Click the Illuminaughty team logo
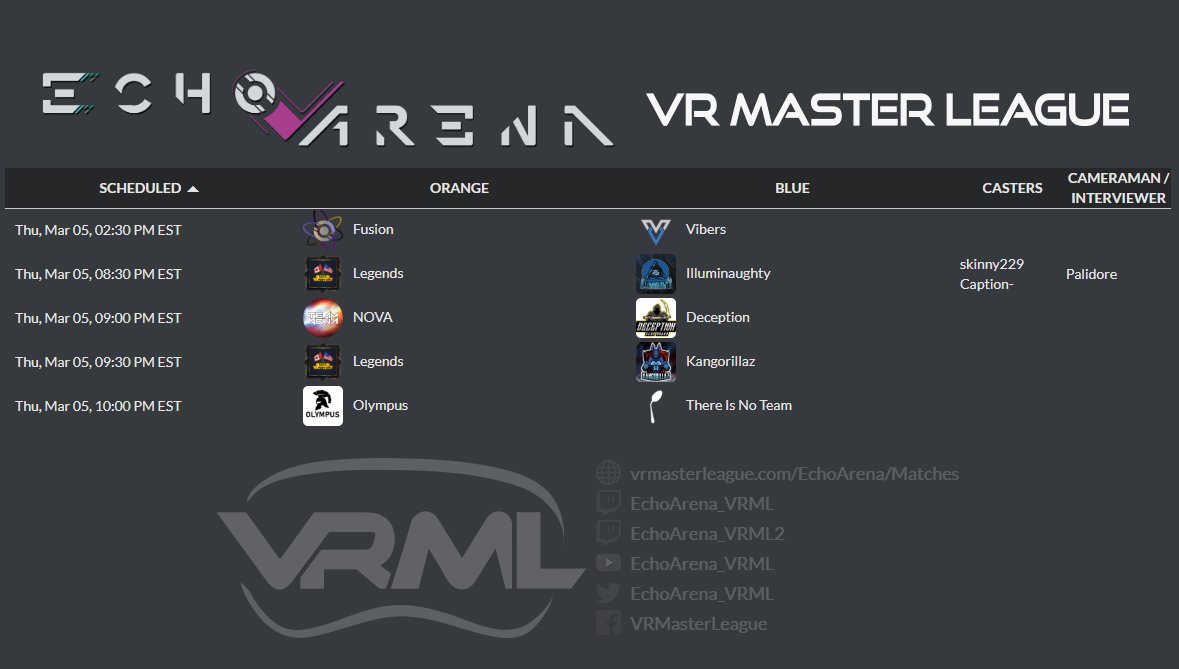 [x=656, y=274]
